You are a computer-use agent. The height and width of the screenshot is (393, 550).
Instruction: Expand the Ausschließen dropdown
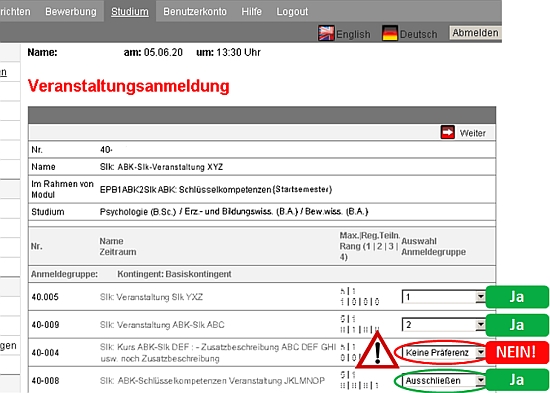pos(443,380)
